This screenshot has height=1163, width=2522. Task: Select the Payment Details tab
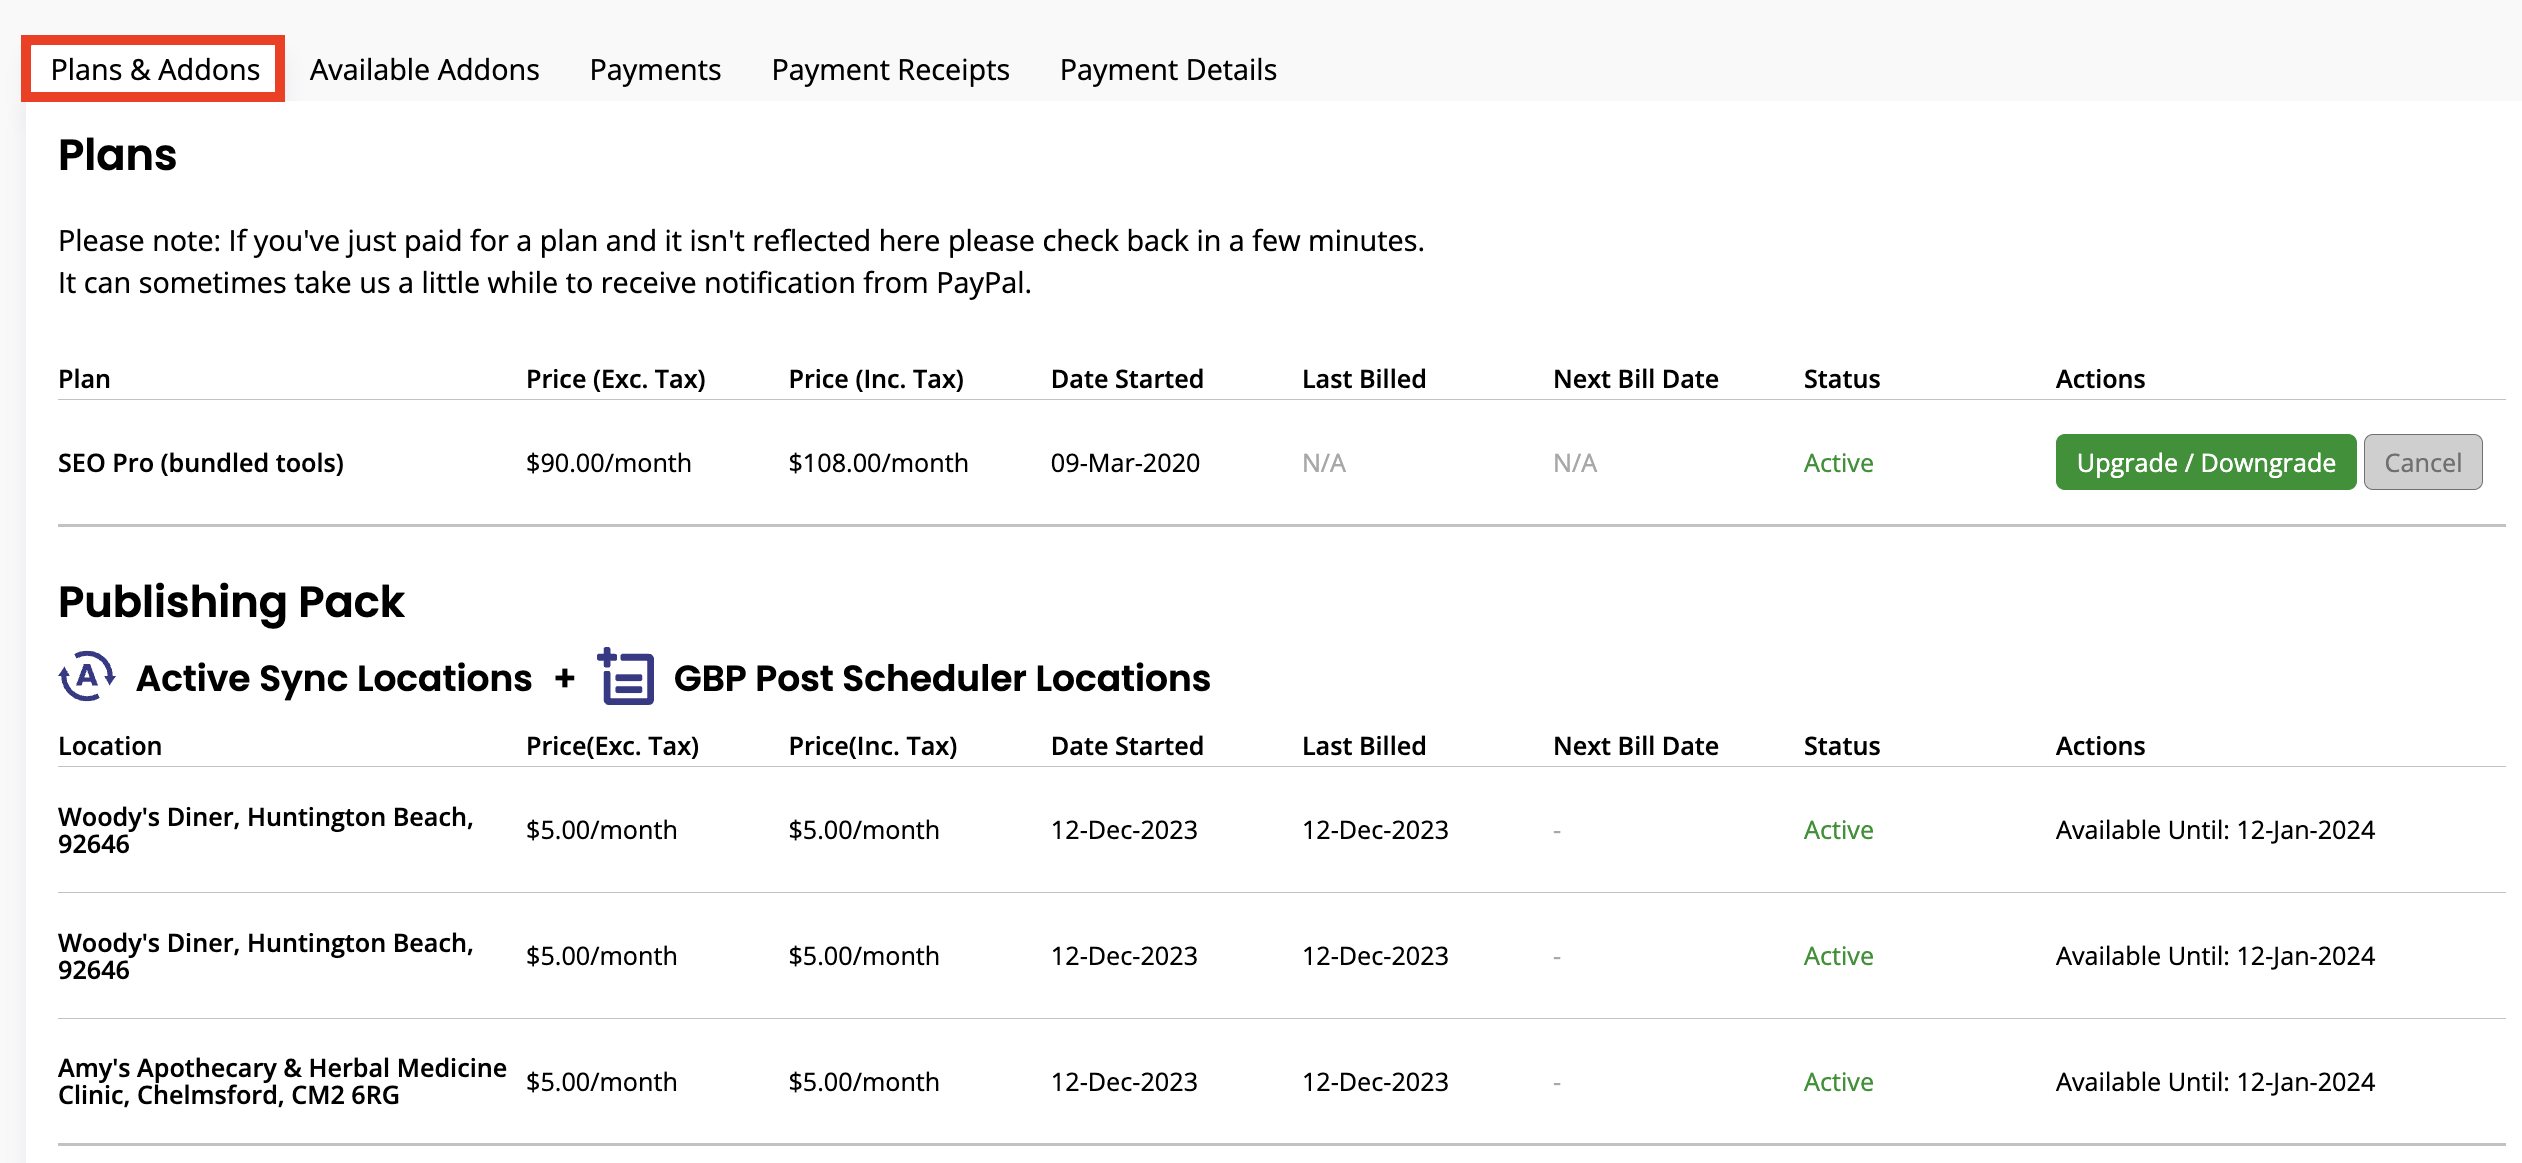click(1167, 69)
